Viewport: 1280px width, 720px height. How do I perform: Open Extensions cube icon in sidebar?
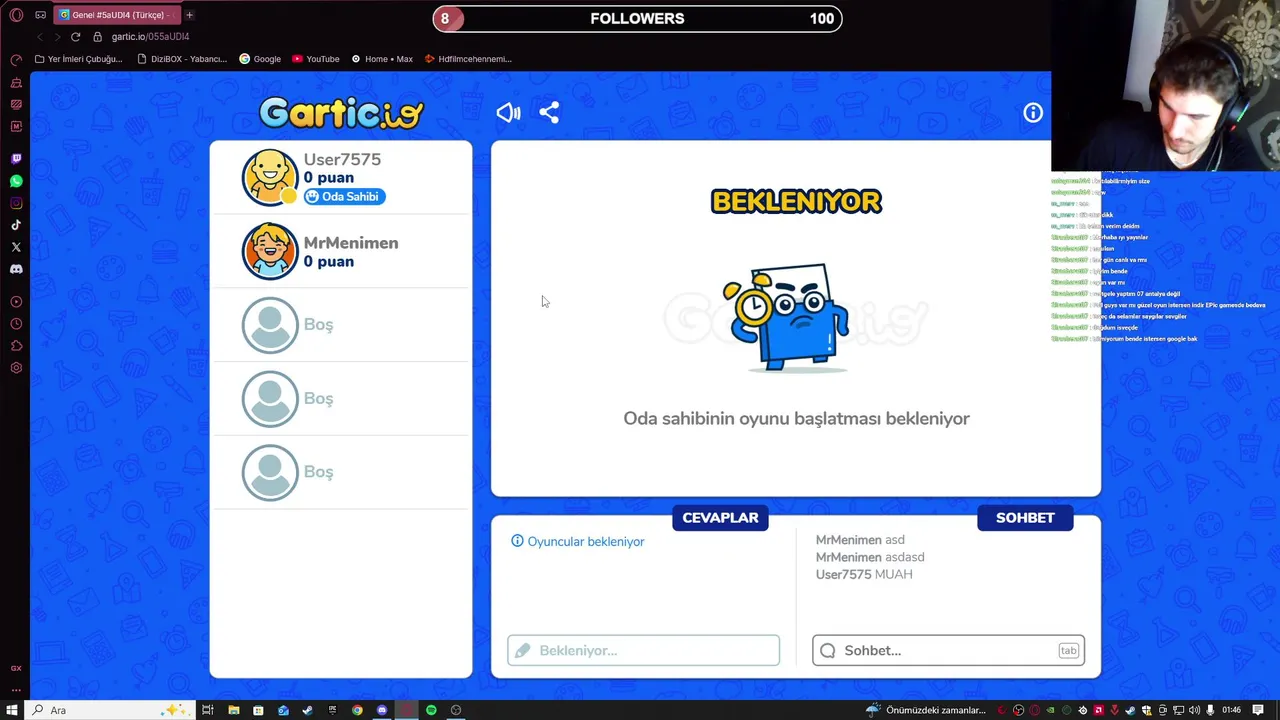[16, 346]
